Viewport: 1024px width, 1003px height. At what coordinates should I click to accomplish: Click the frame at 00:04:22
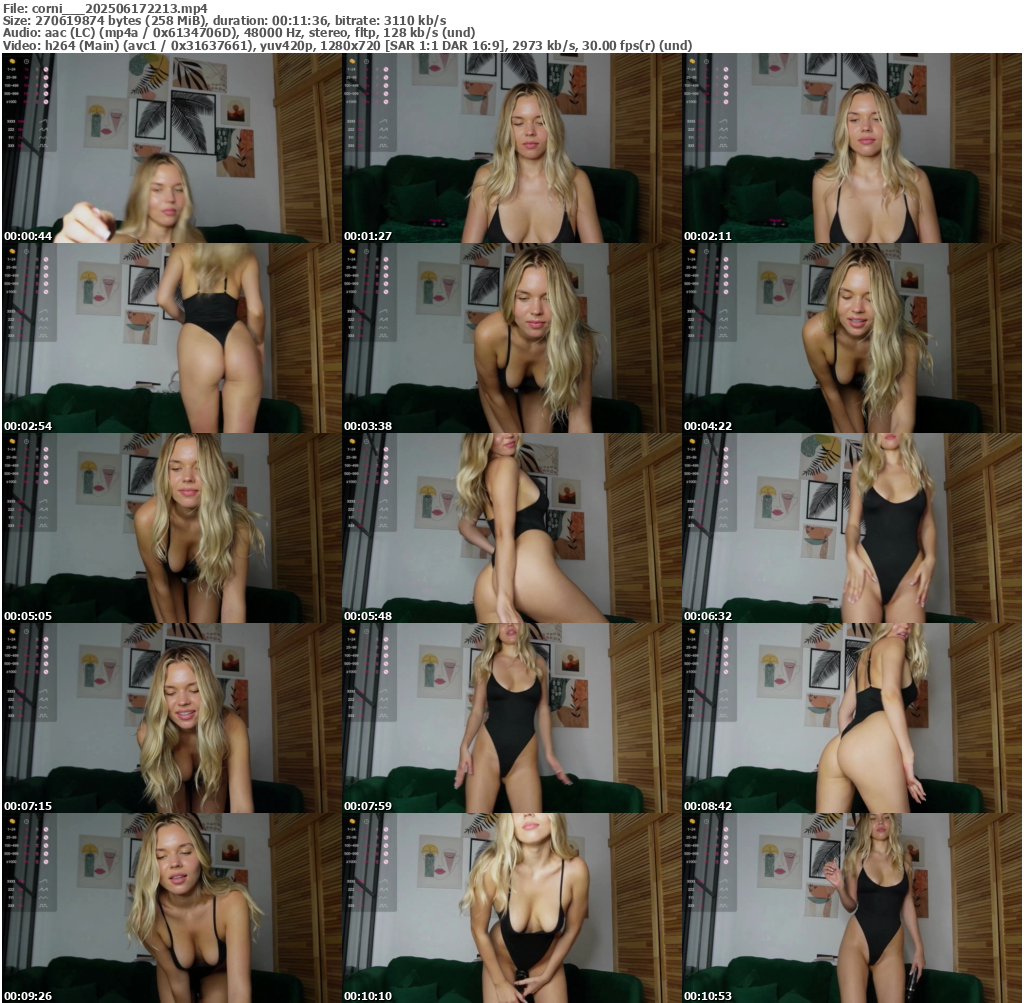(x=851, y=338)
